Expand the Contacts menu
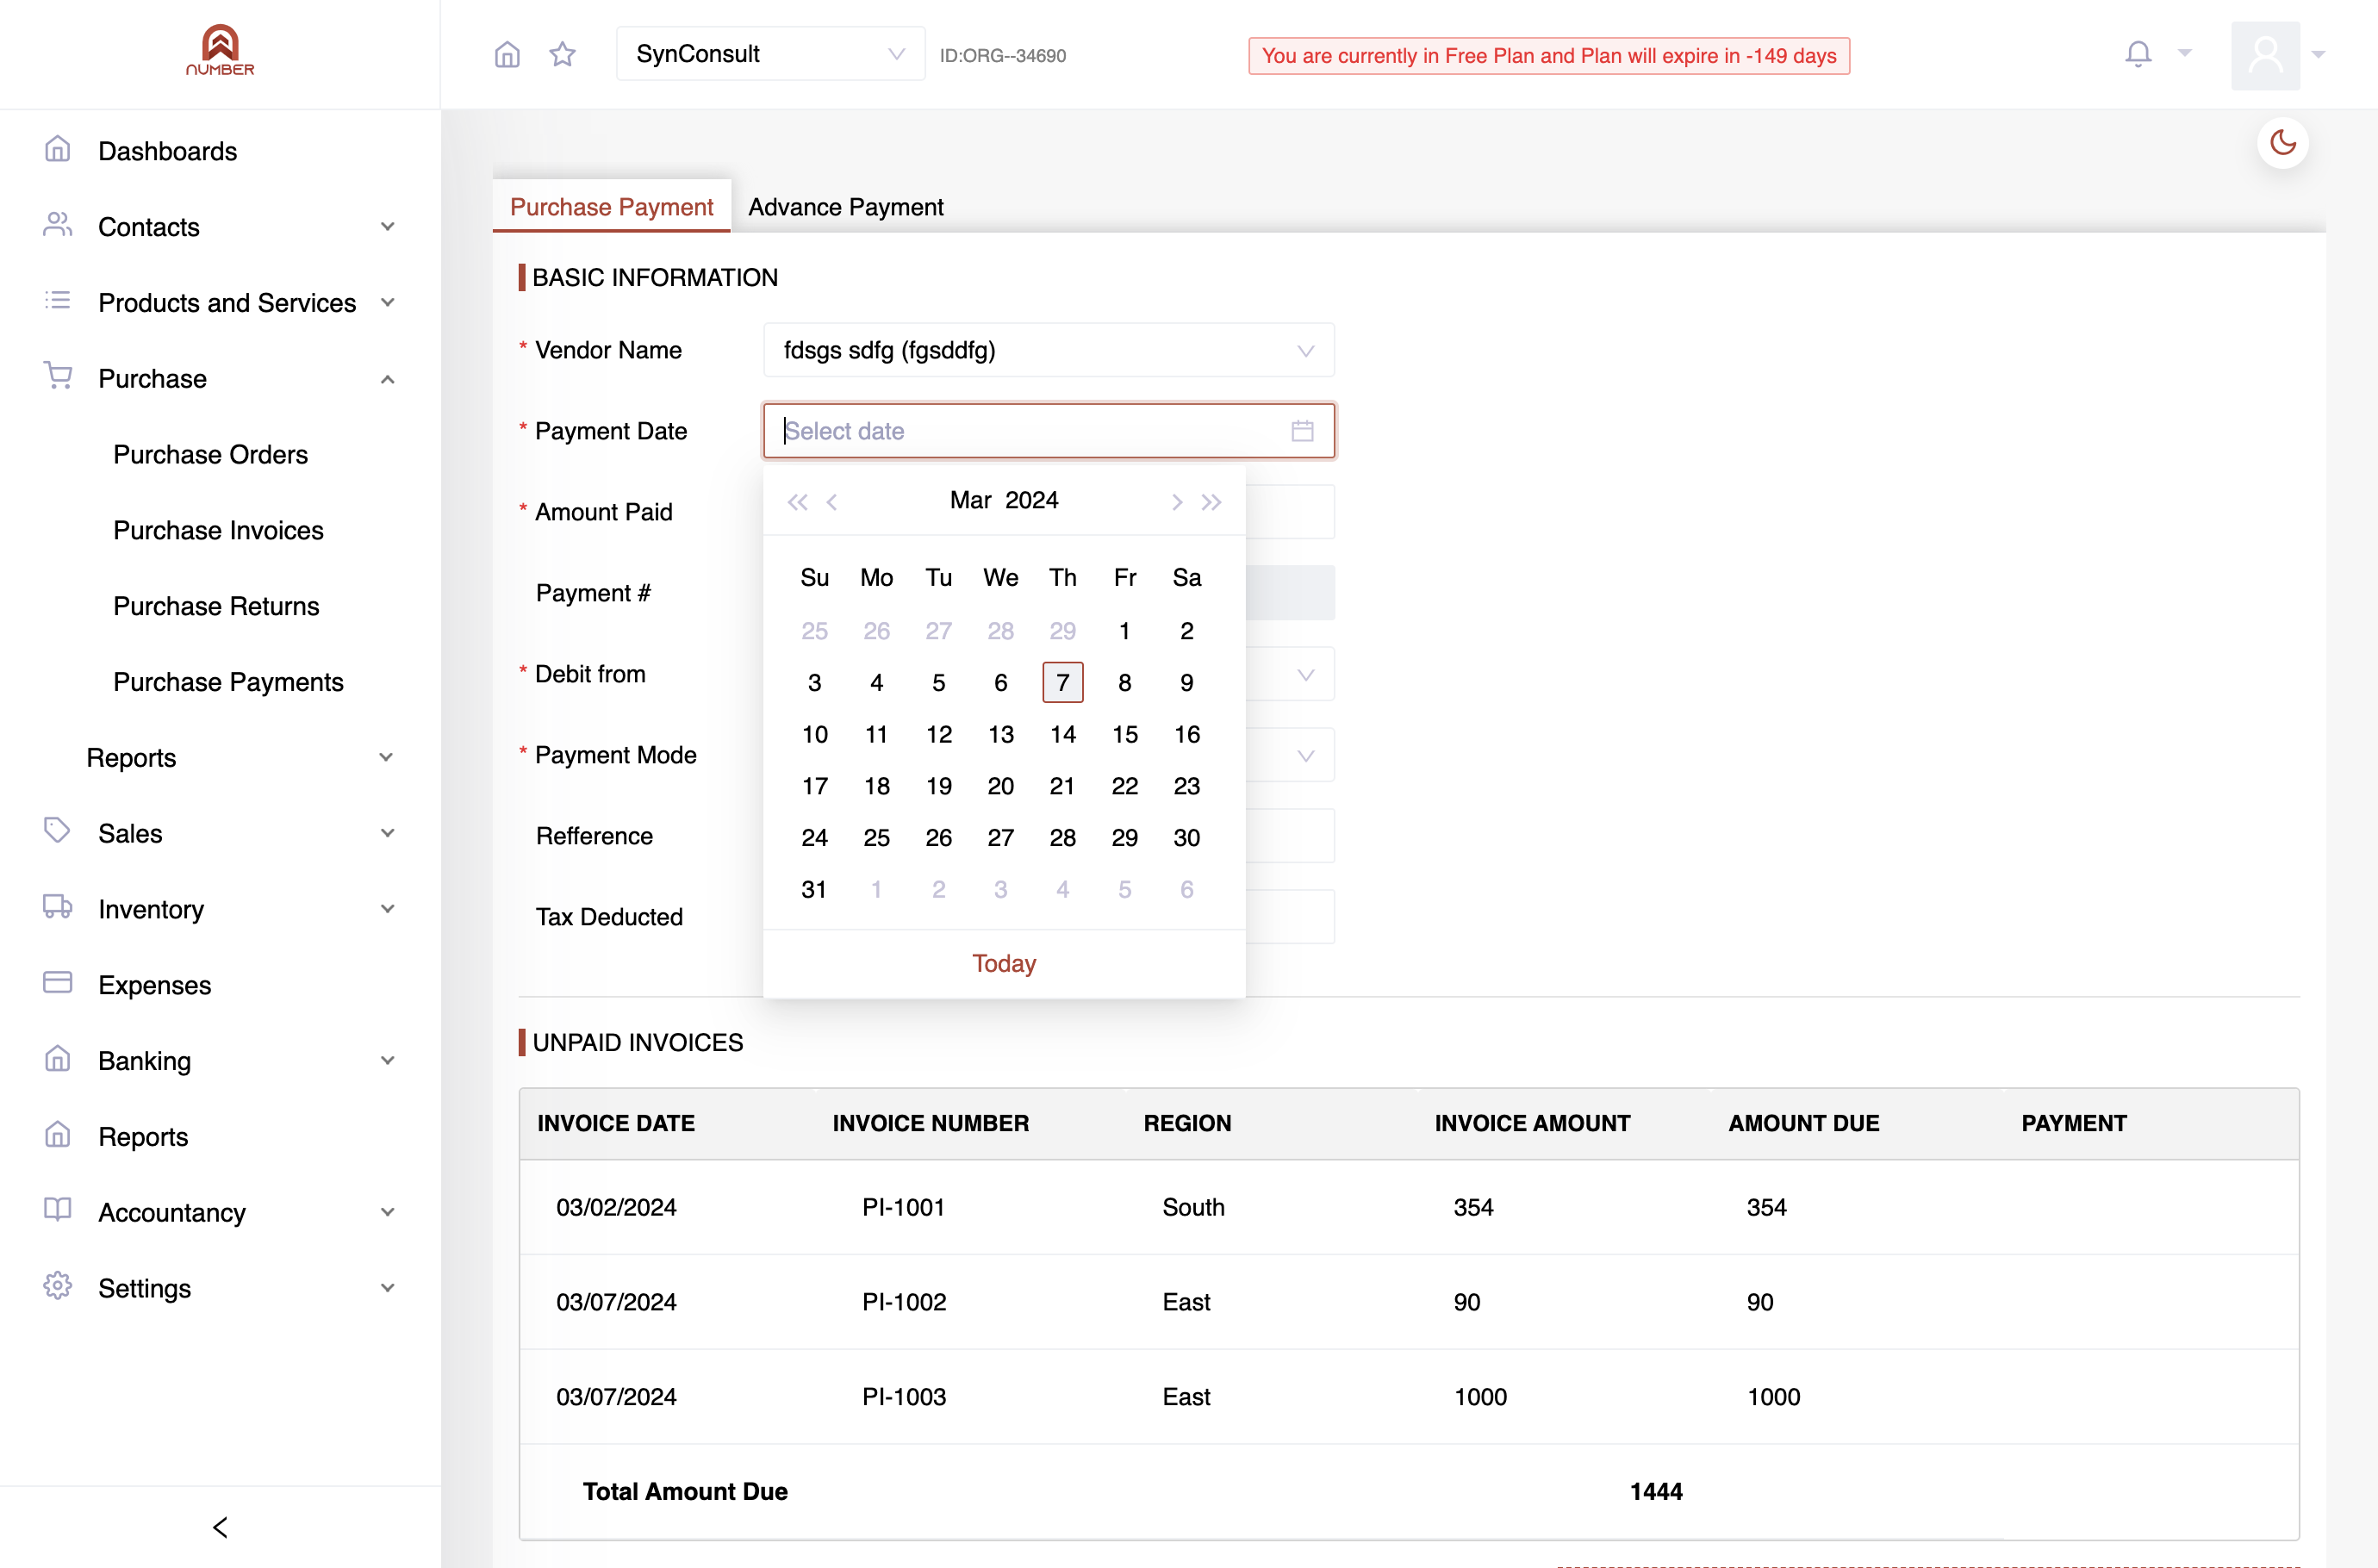The width and height of the screenshot is (2378, 1568). tap(388, 227)
